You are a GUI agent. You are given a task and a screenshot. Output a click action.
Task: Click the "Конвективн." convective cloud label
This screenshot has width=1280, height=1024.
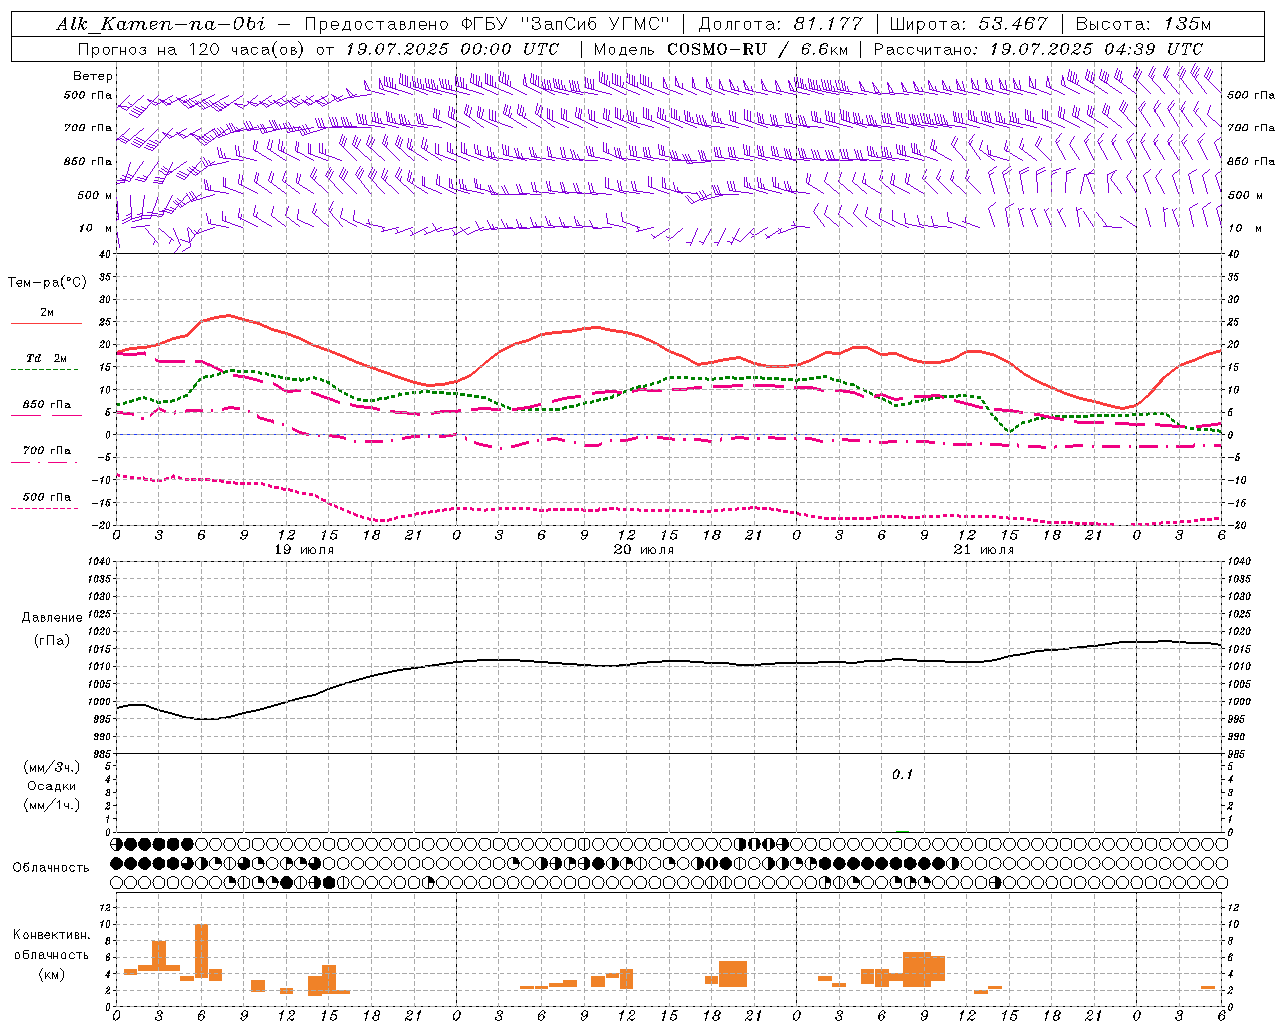[52, 935]
